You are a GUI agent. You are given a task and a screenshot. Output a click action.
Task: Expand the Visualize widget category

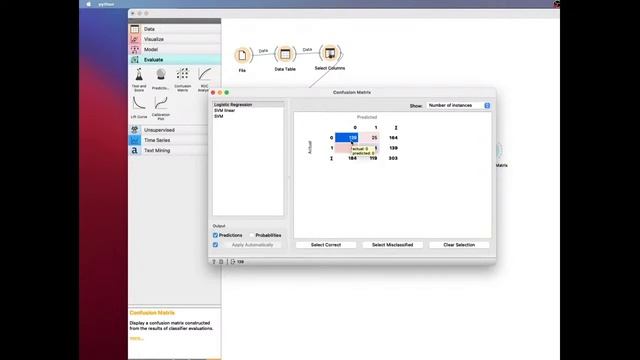click(x=175, y=39)
